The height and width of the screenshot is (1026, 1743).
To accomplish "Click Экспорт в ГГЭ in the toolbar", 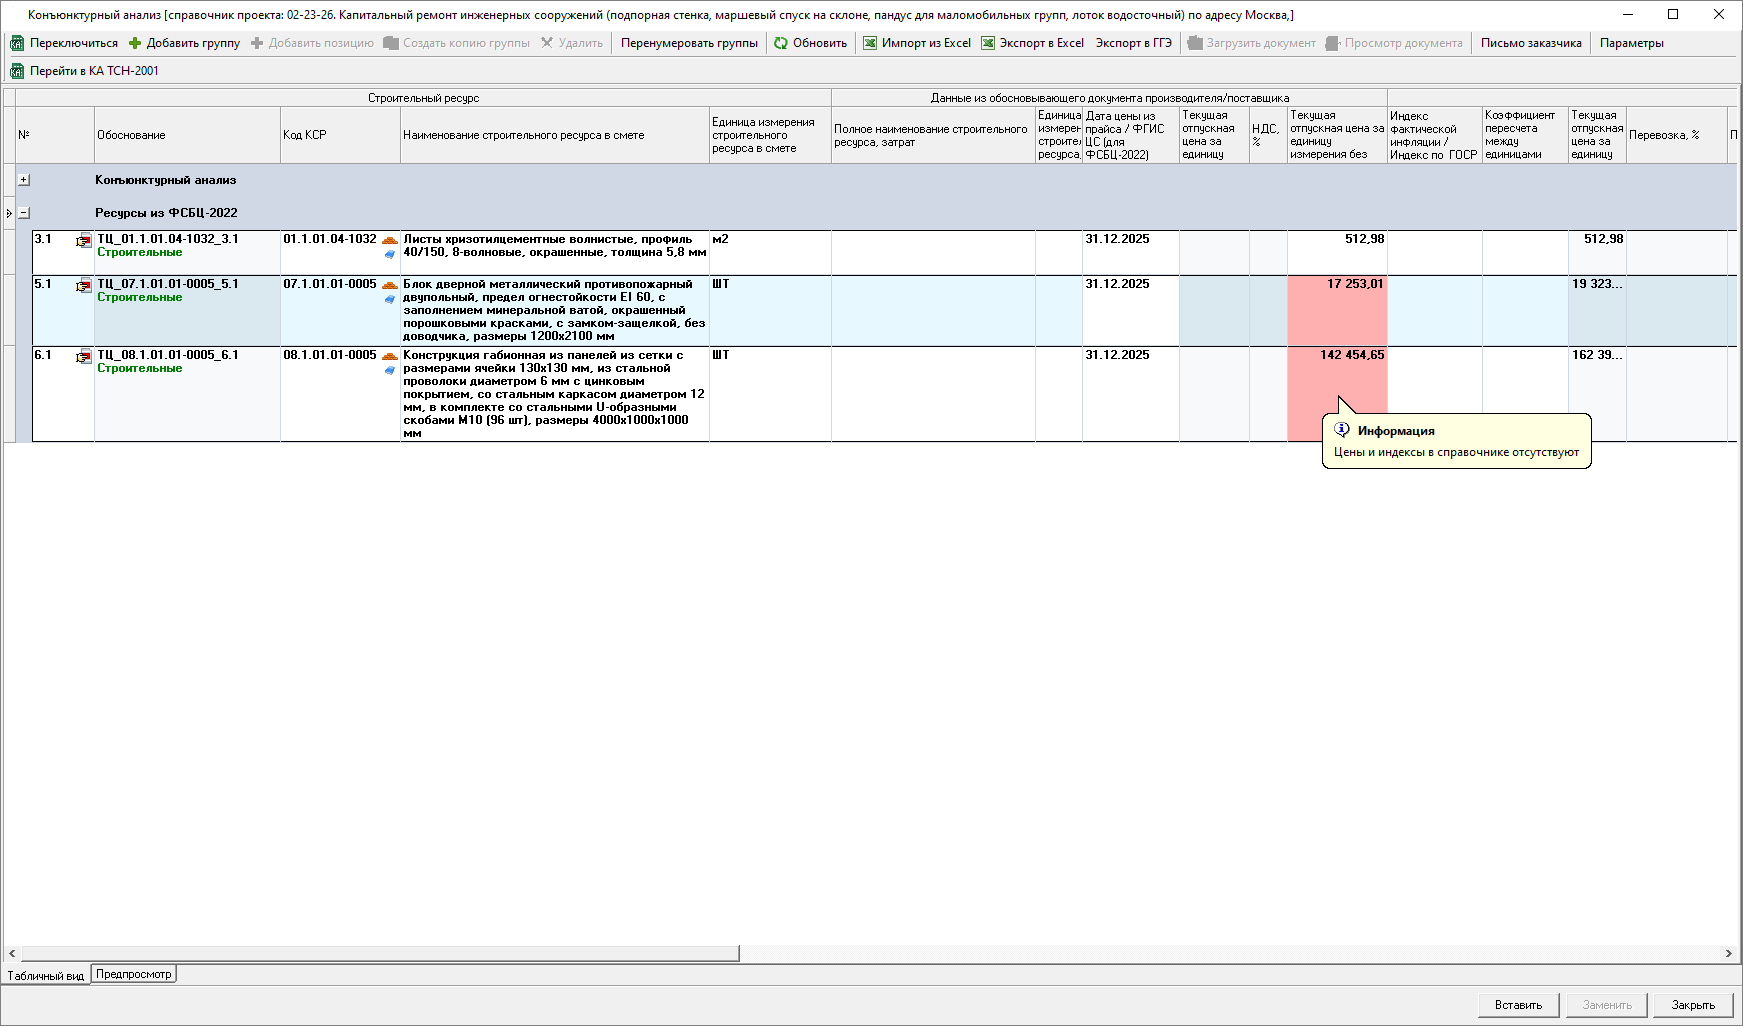I will click(1133, 43).
